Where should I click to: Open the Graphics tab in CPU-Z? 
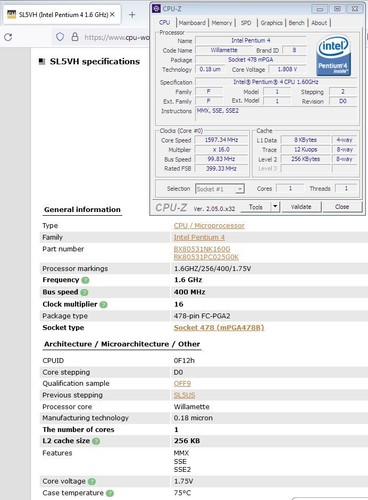[271, 23]
